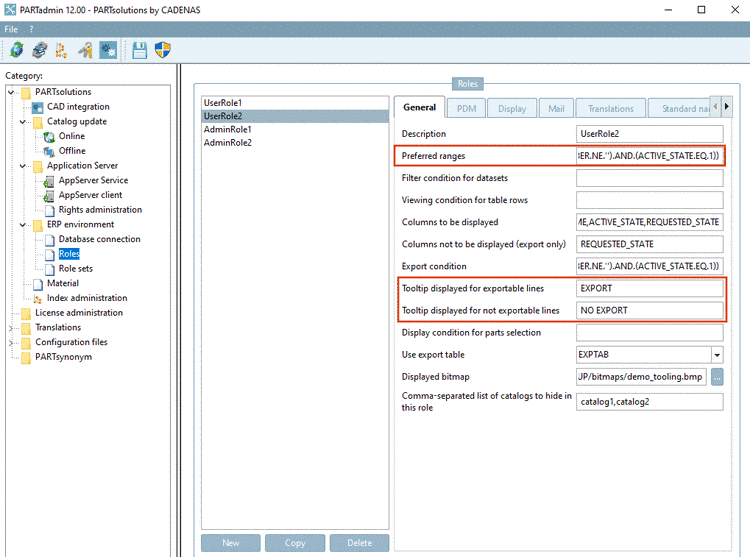Screen dimensions: 750x557
Task: Click the Delete role button
Action: coord(359,543)
